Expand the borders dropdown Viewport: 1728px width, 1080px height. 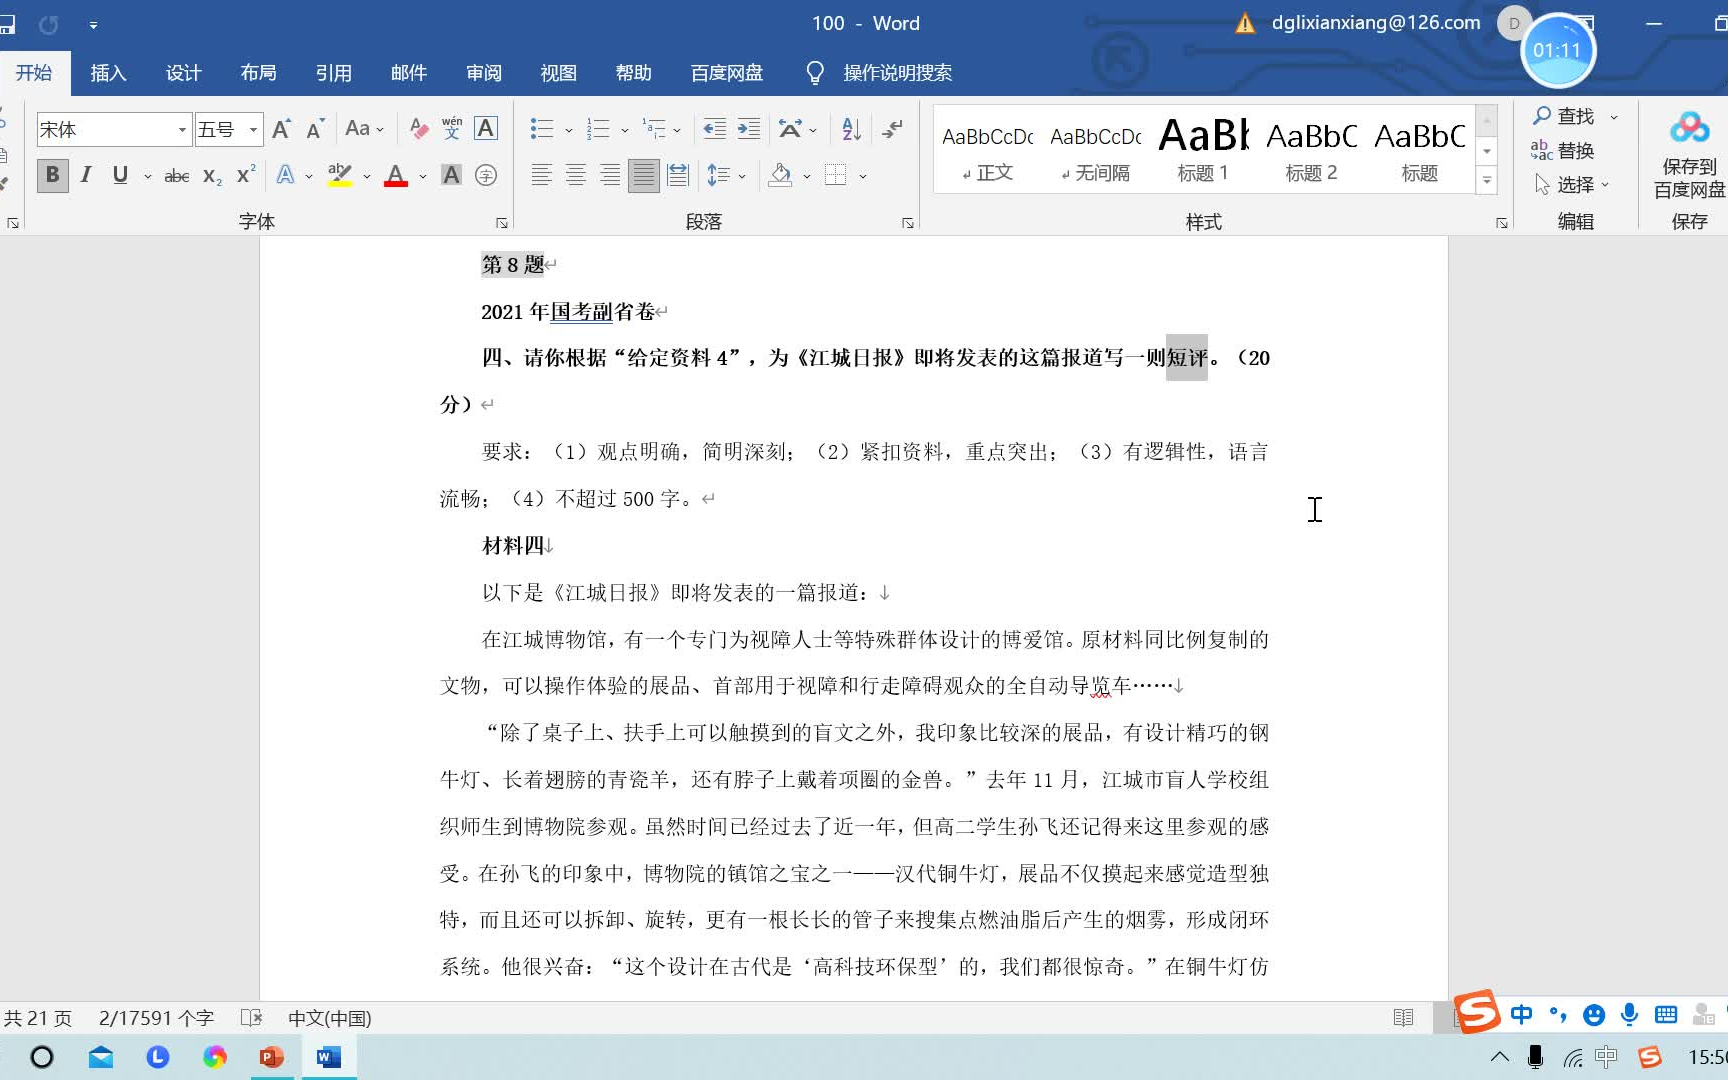(x=863, y=177)
